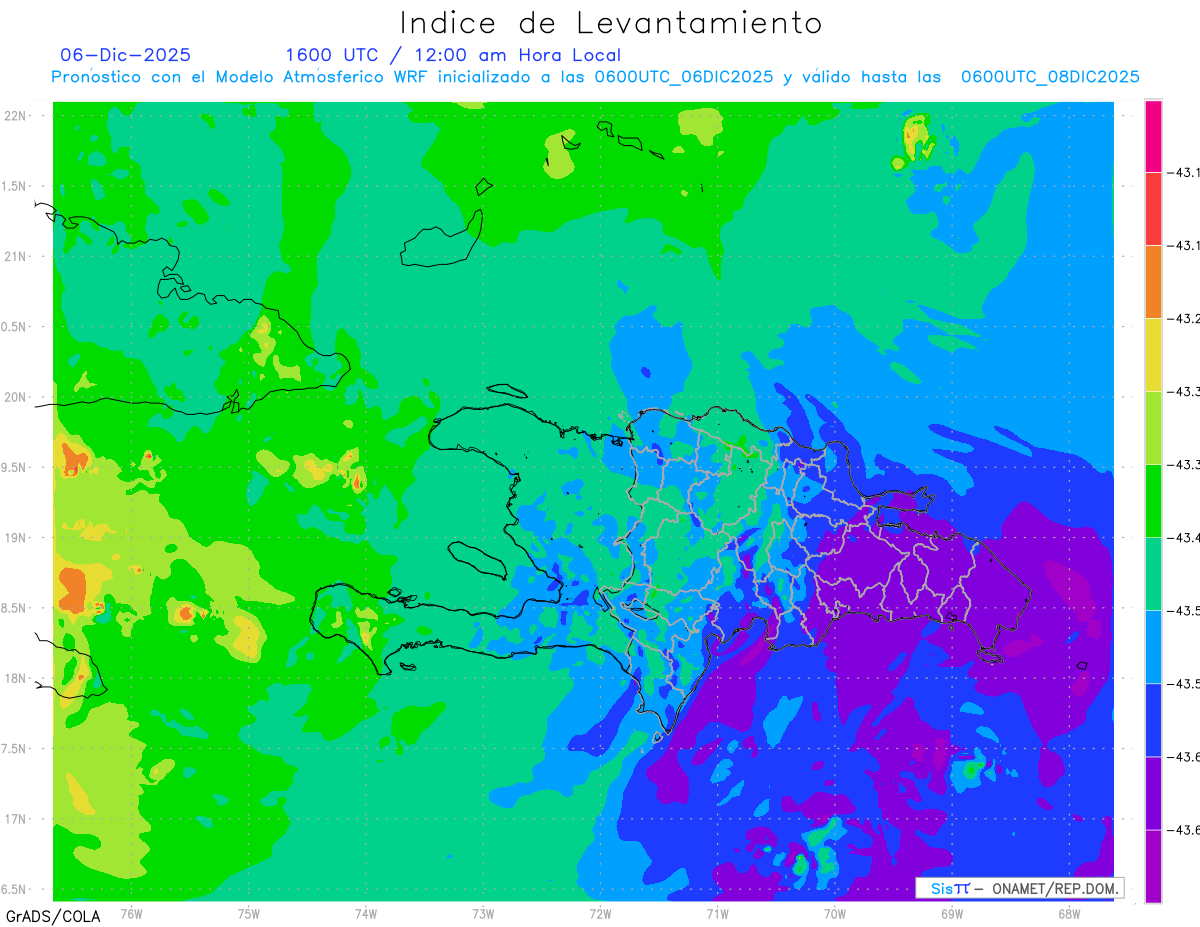Select the '1.5N' latitude tick label
The image size is (1200, 927).
click(13, 186)
